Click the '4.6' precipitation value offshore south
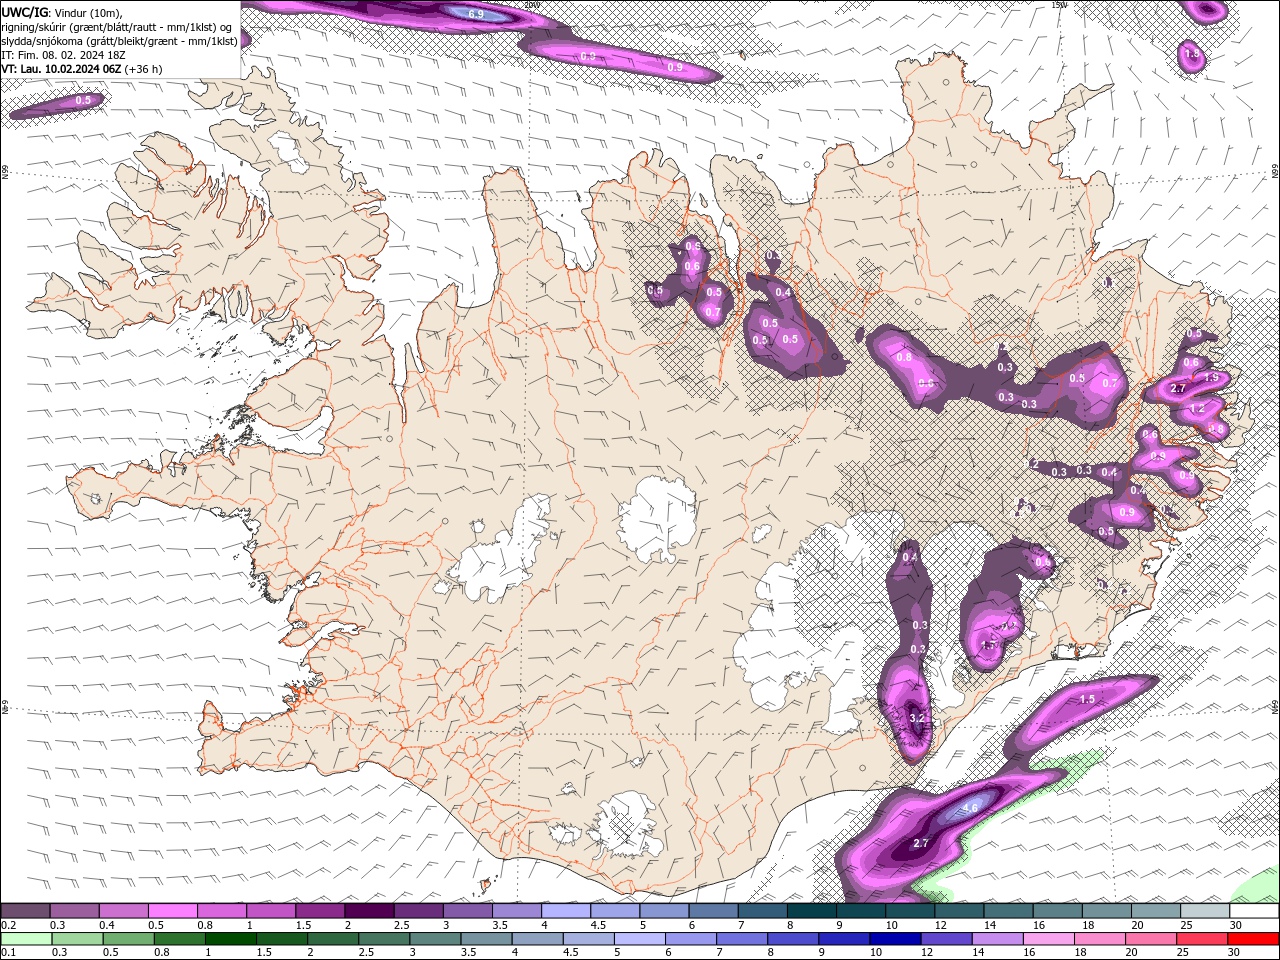This screenshot has height=960, width=1280. tap(969, 807)
